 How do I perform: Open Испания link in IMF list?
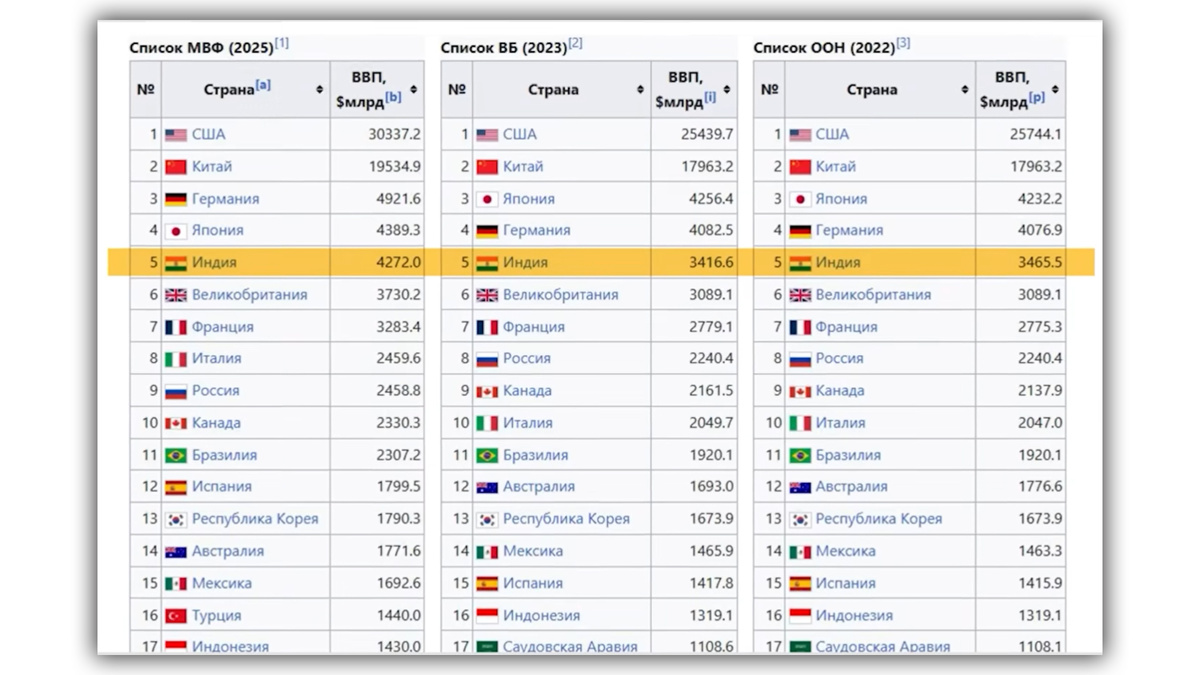[x=222, y=486]
